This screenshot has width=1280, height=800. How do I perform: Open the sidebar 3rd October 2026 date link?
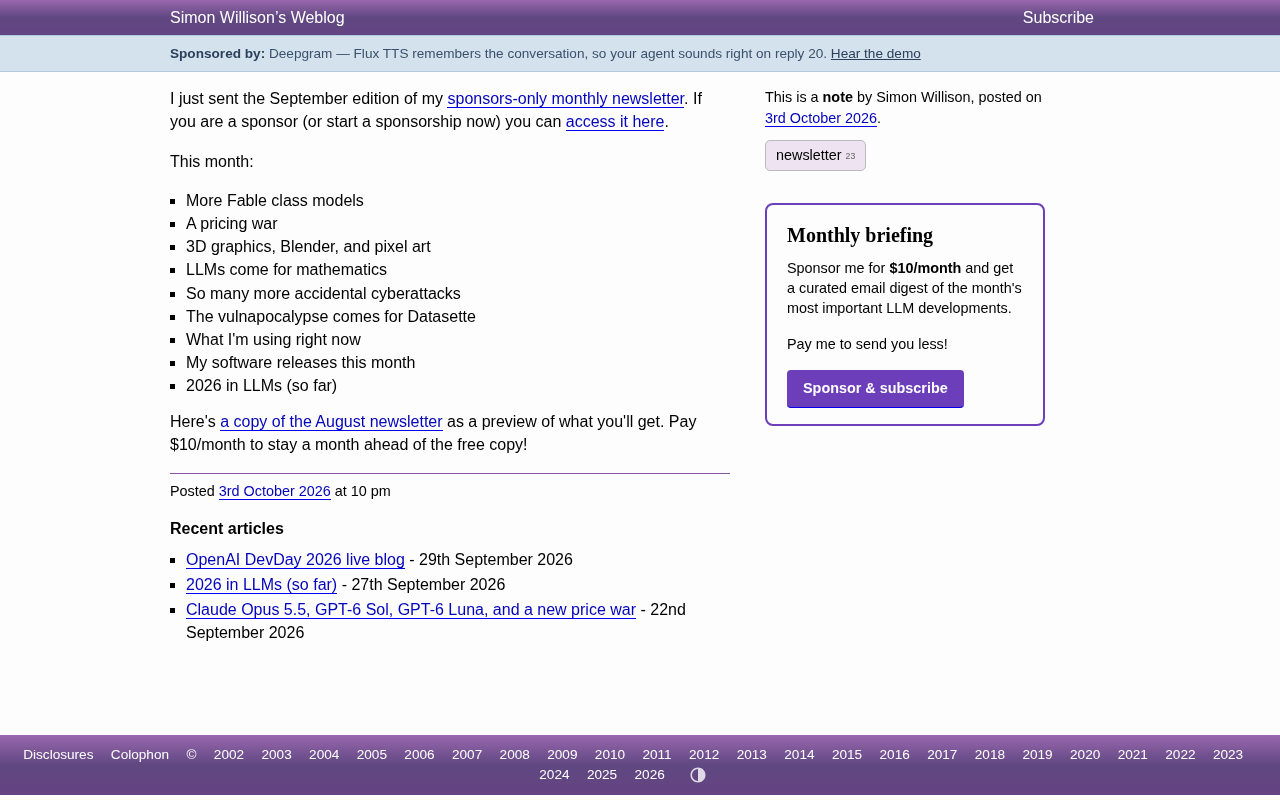(x=821, y=118)
